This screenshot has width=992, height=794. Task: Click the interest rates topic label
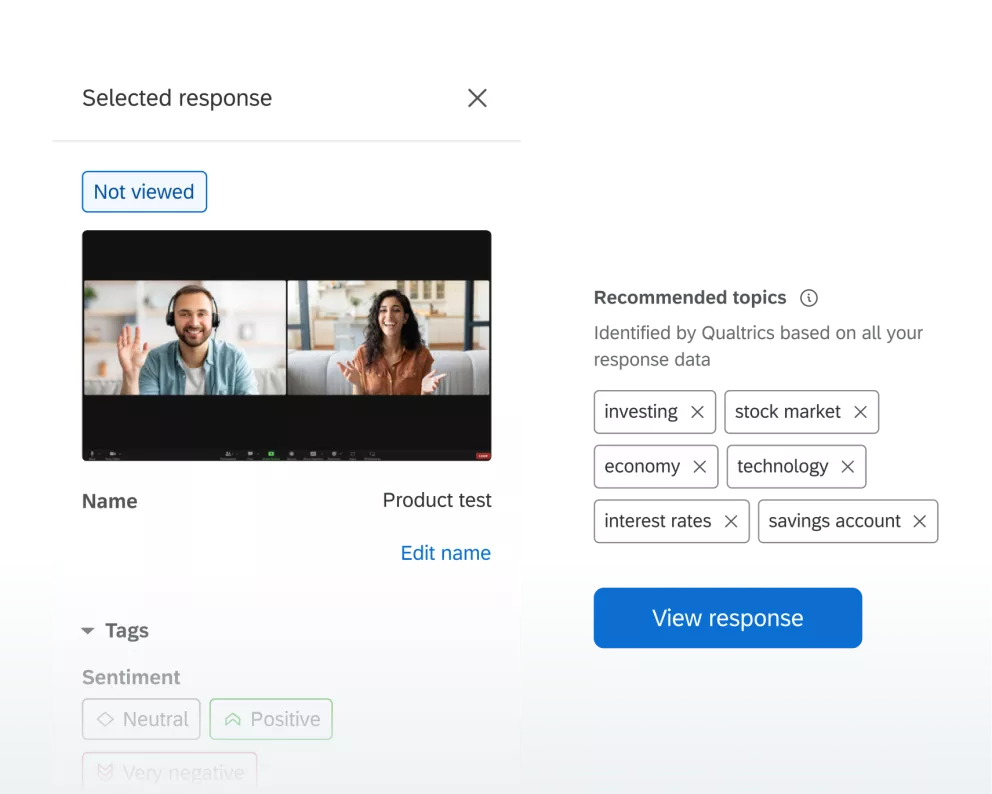pyautogui.click(x=657, y=521)
